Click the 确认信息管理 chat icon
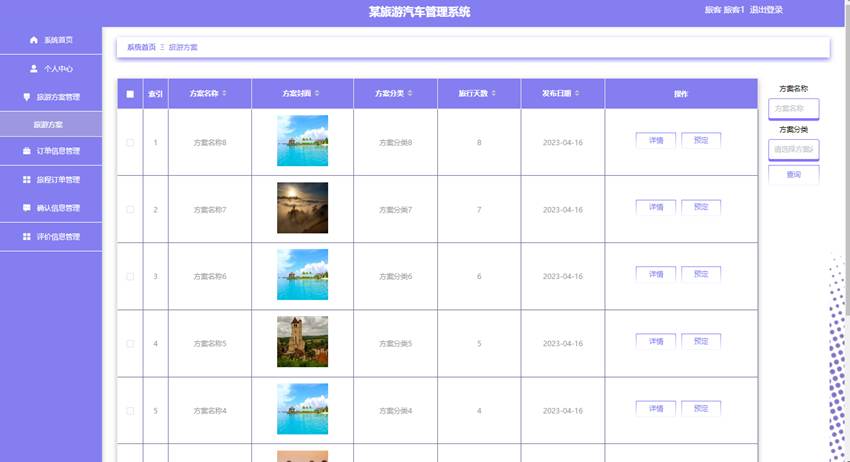The width and height of the screenshot is (850, 462). coord(27,208)
